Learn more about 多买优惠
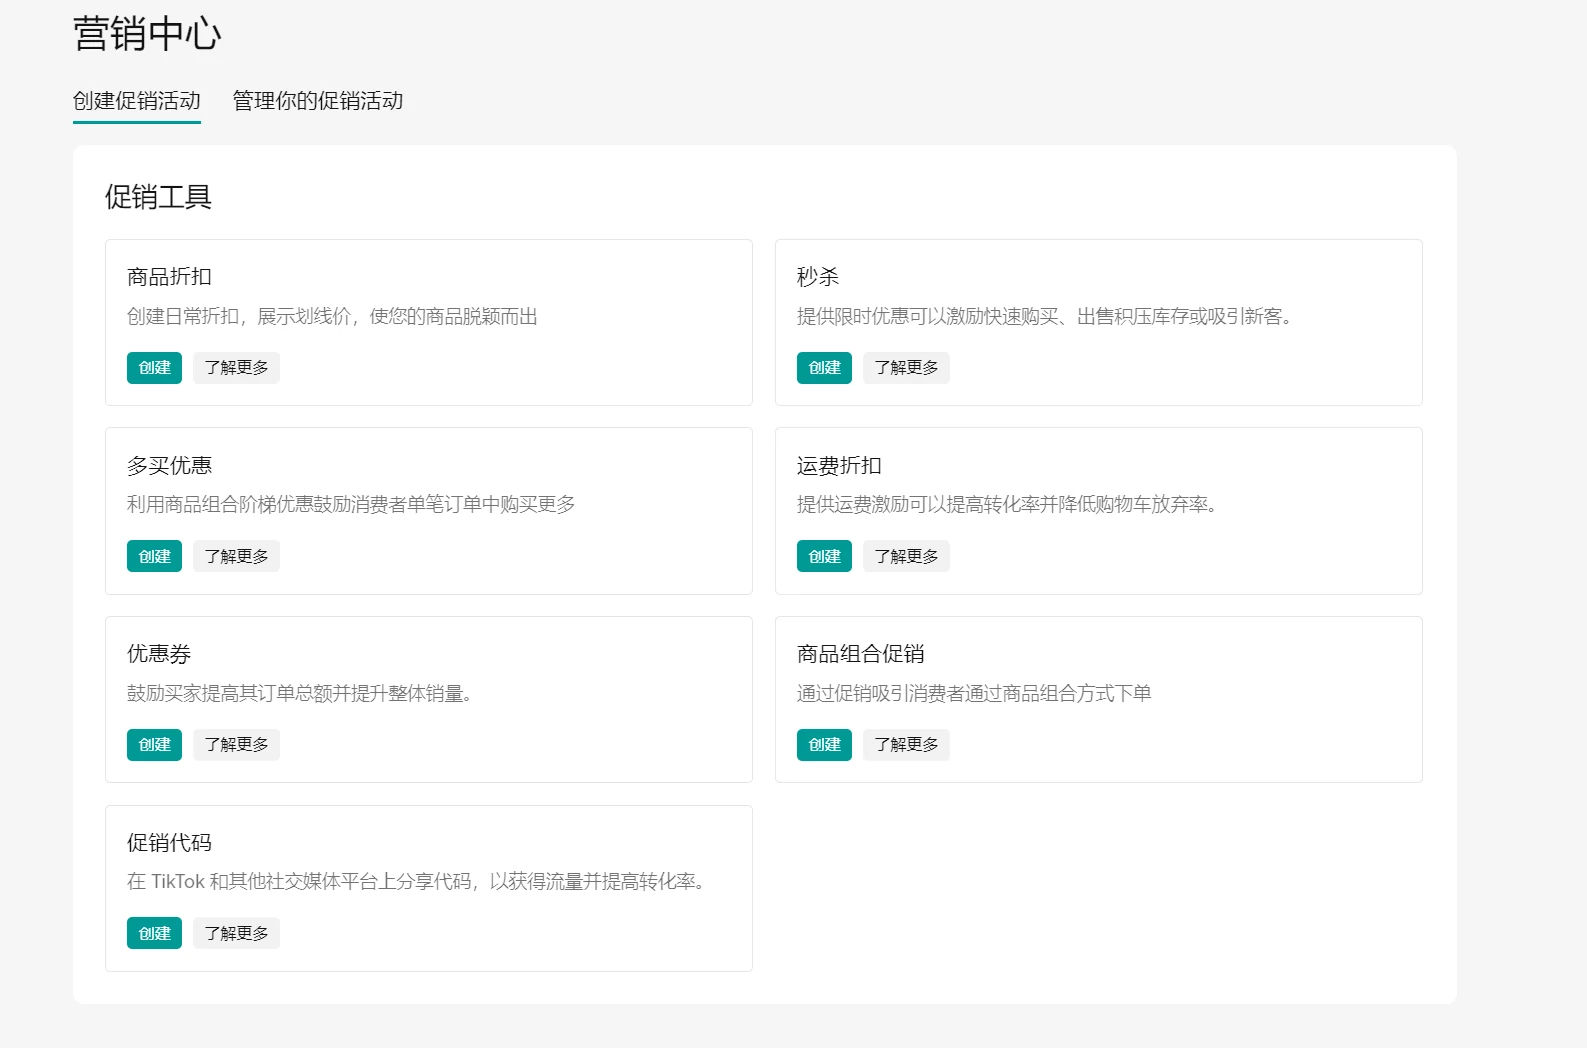 [236, 556]
